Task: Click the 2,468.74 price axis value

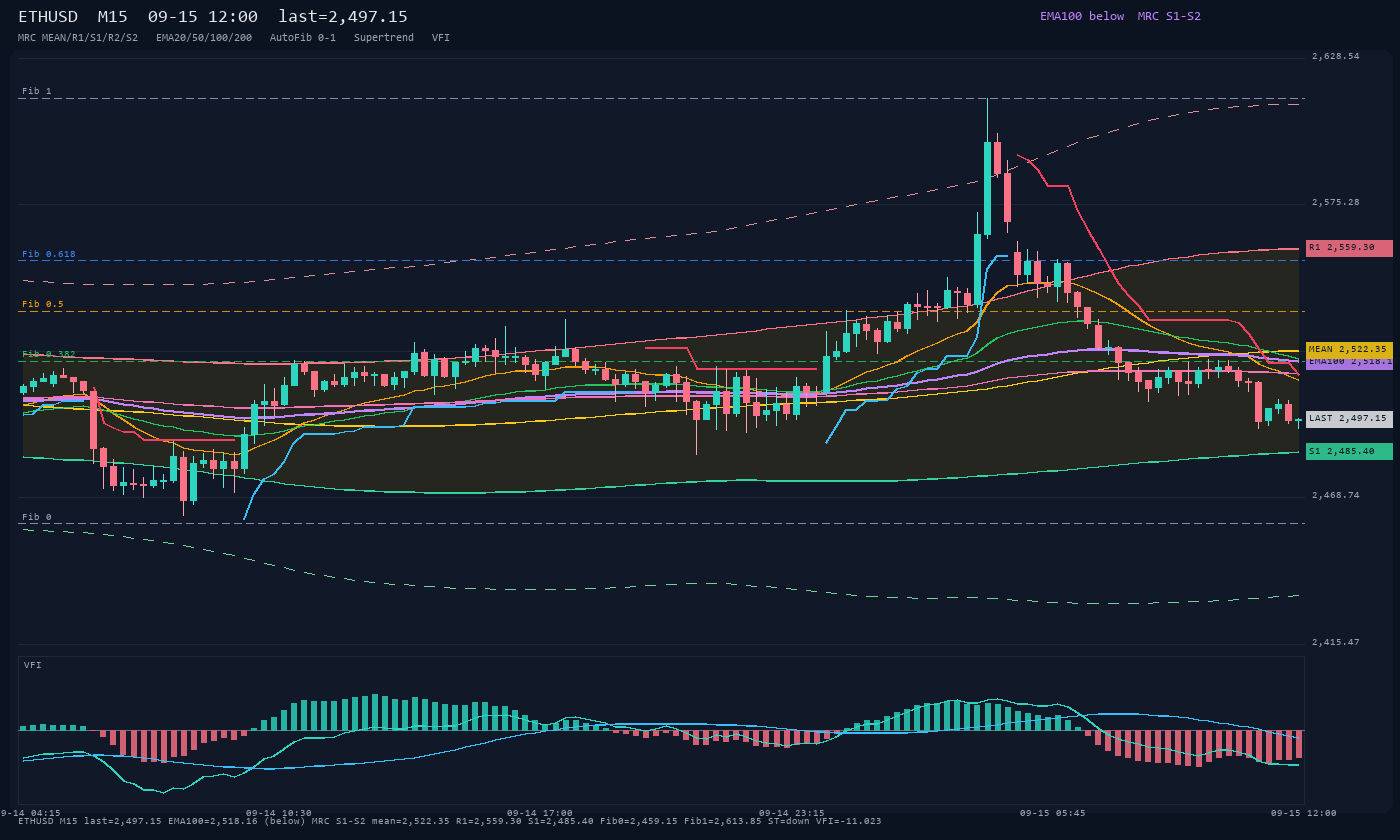Action: (x=1336, y=495)
